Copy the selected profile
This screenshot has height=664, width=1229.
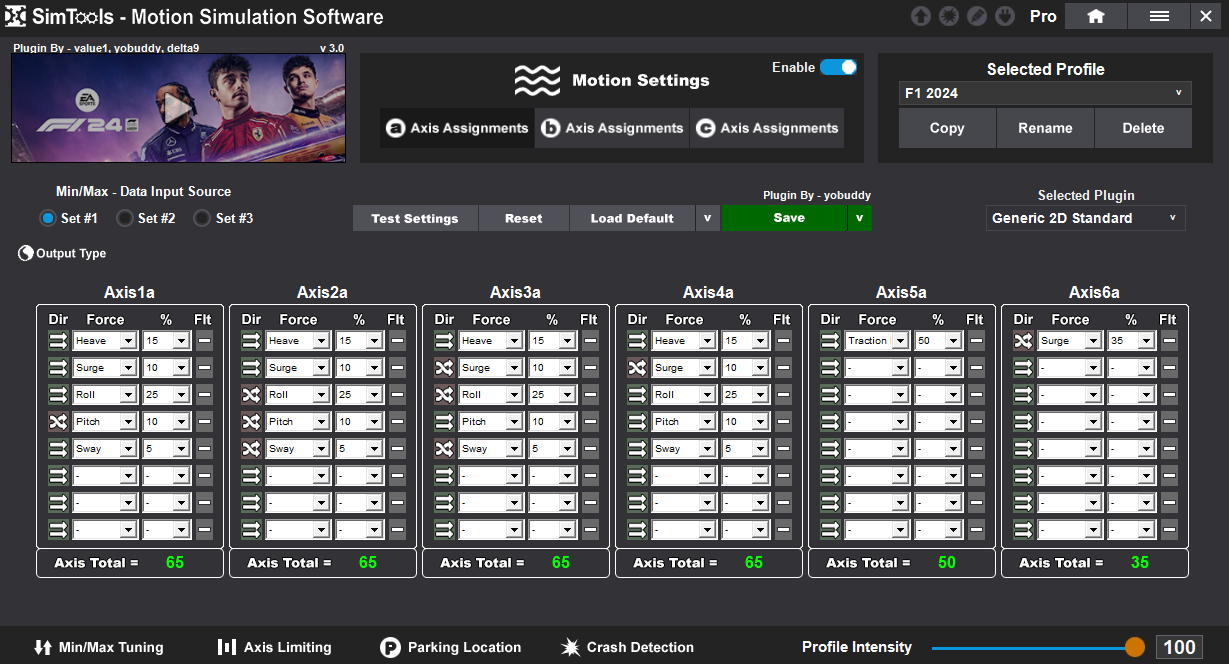[x=947, y=128]
